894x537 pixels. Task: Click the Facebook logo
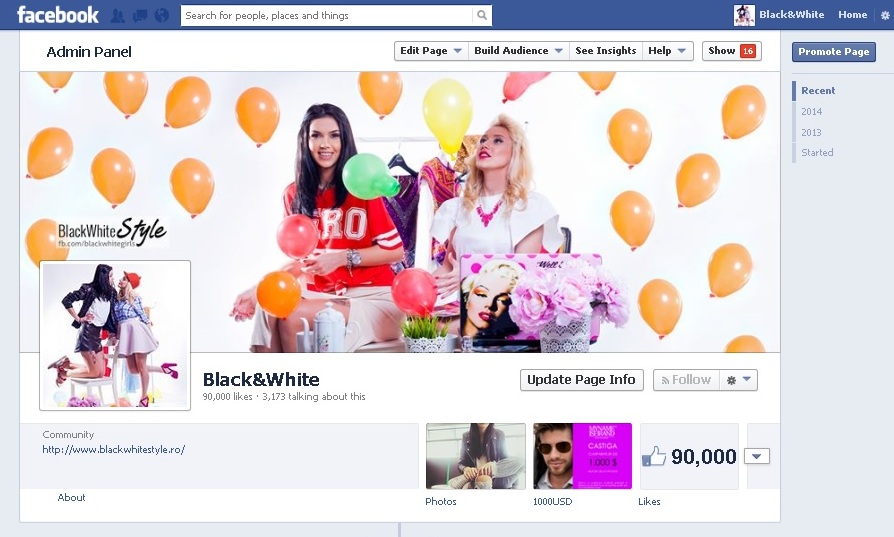point(58,15)
